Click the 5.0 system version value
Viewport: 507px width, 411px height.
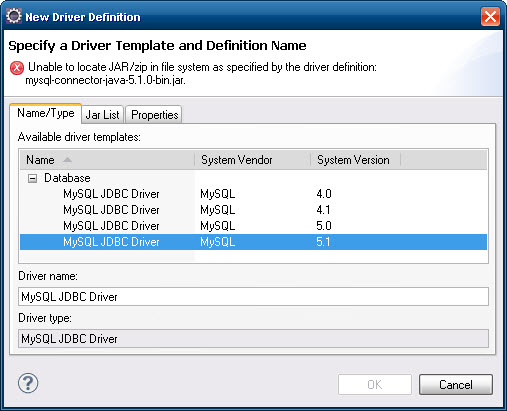(x=324, y=226)
